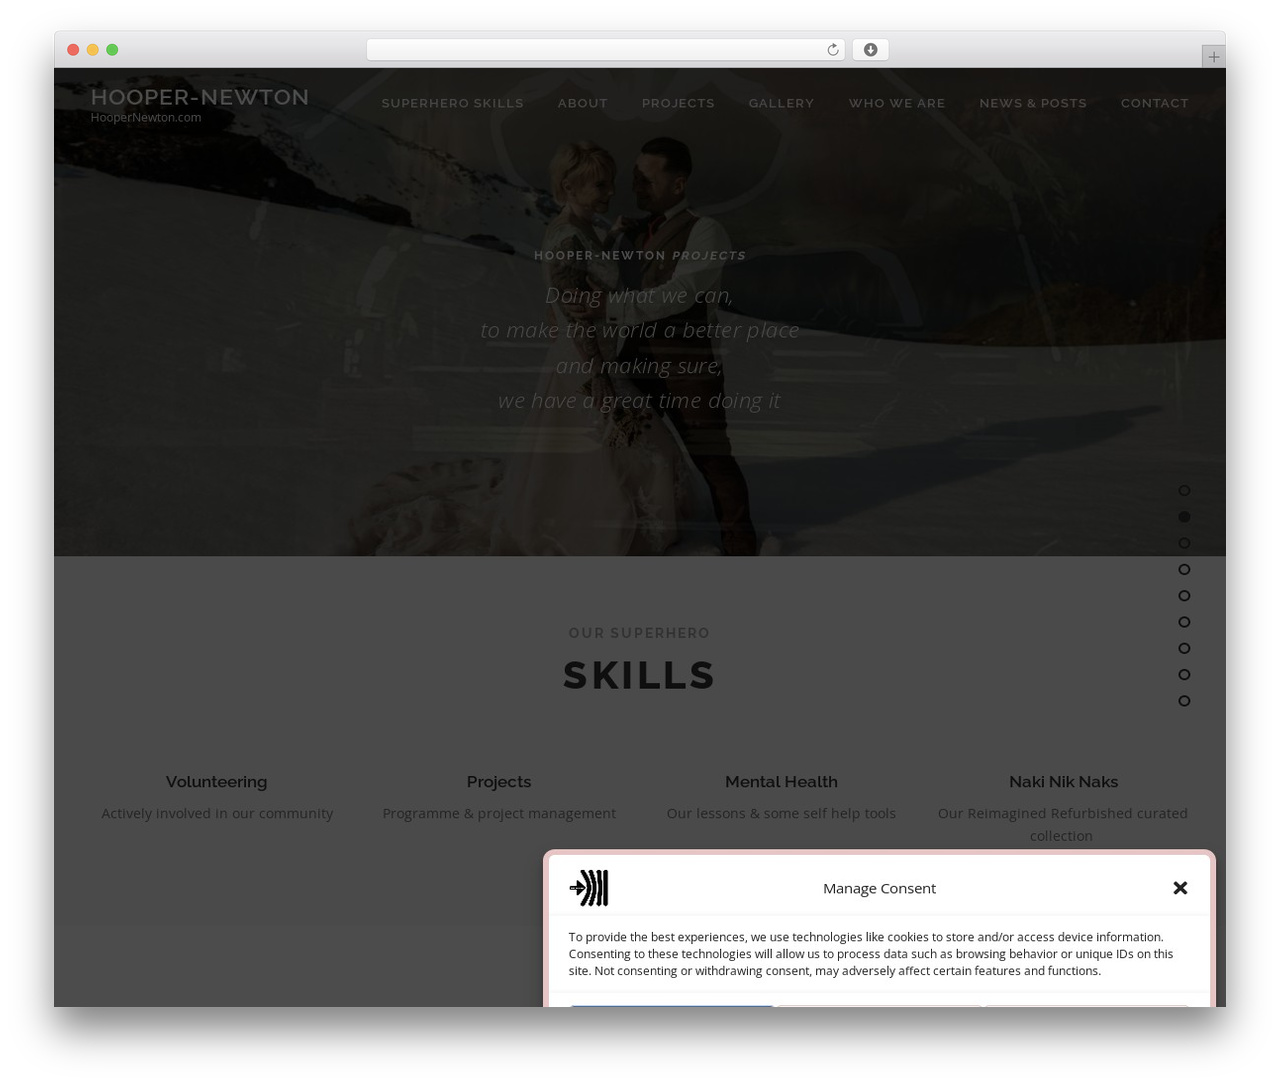Click the cookie consent description paragraph

coord(871,954)
